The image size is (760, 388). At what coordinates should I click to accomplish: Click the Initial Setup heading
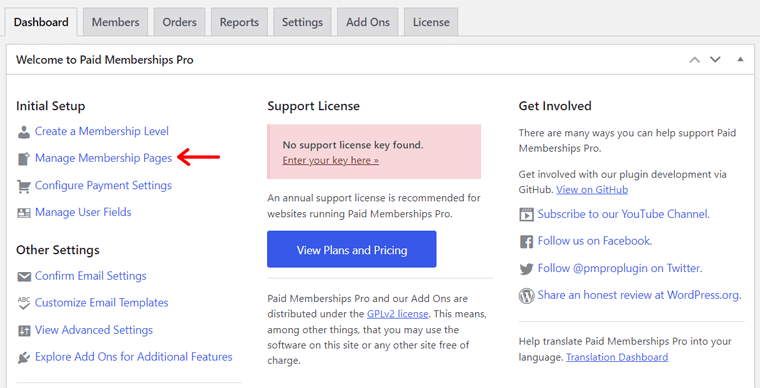point(50,106)
